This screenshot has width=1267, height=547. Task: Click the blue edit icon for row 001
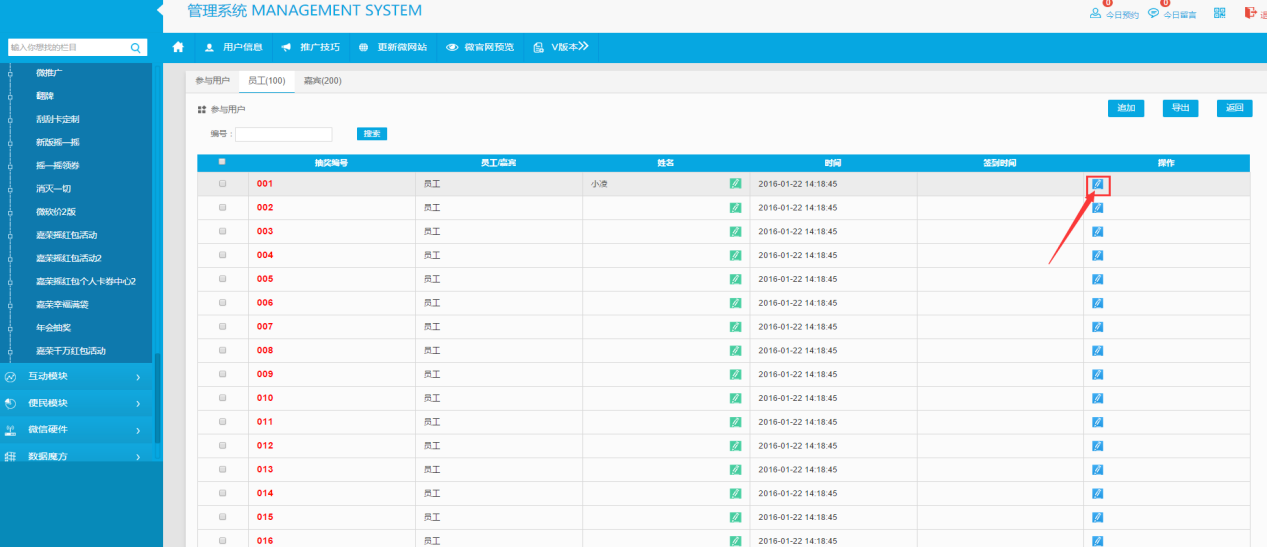point(1097,184)
